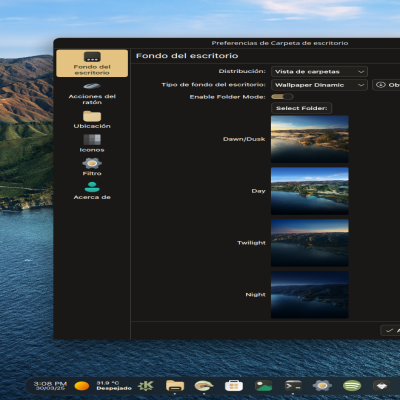Open the software store briefcase icon
The image size is (400, 400).
(234, 386)
